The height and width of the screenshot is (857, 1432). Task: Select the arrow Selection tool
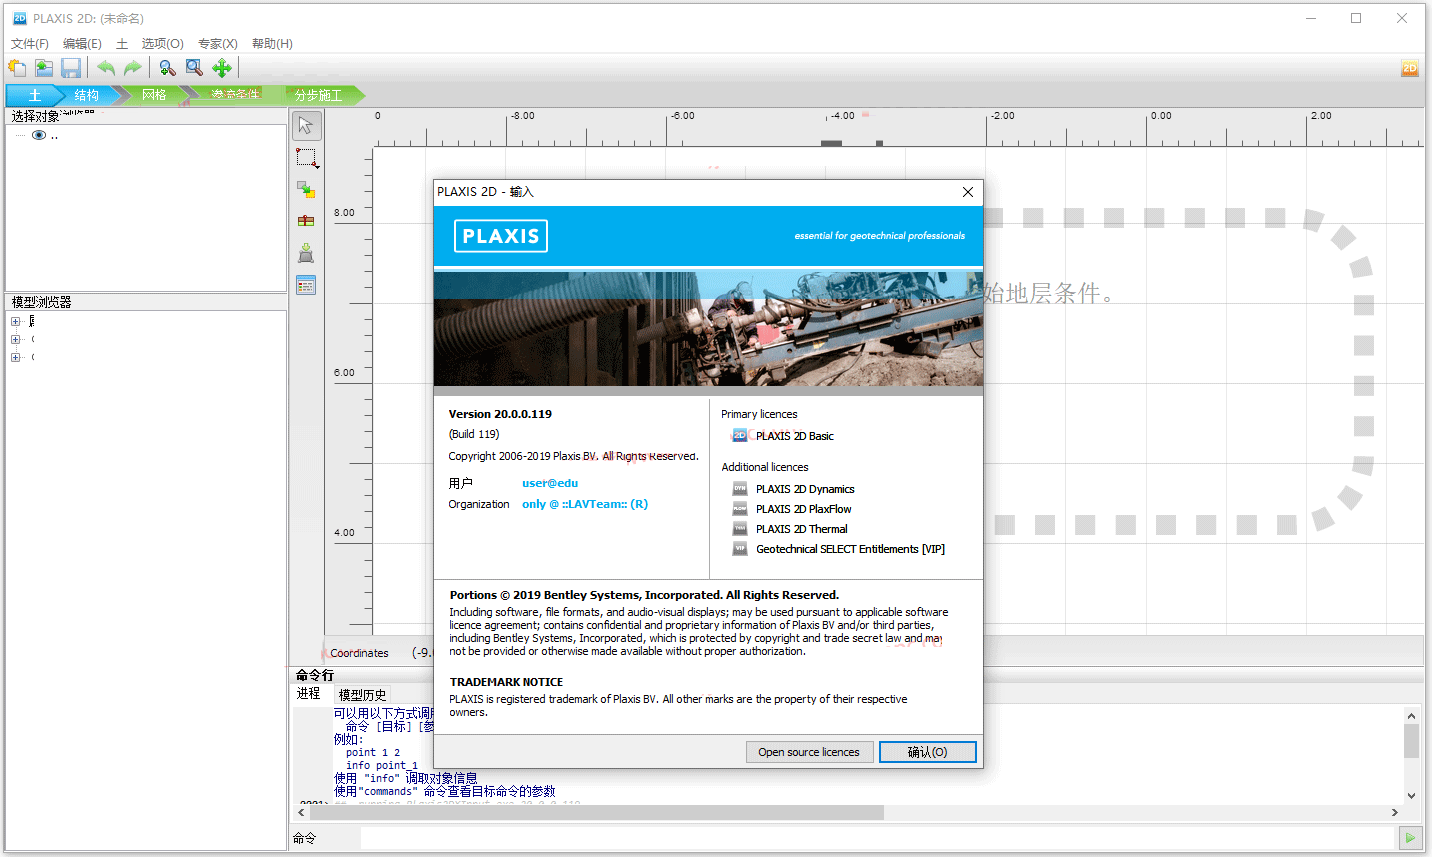(x=306, y=126)
